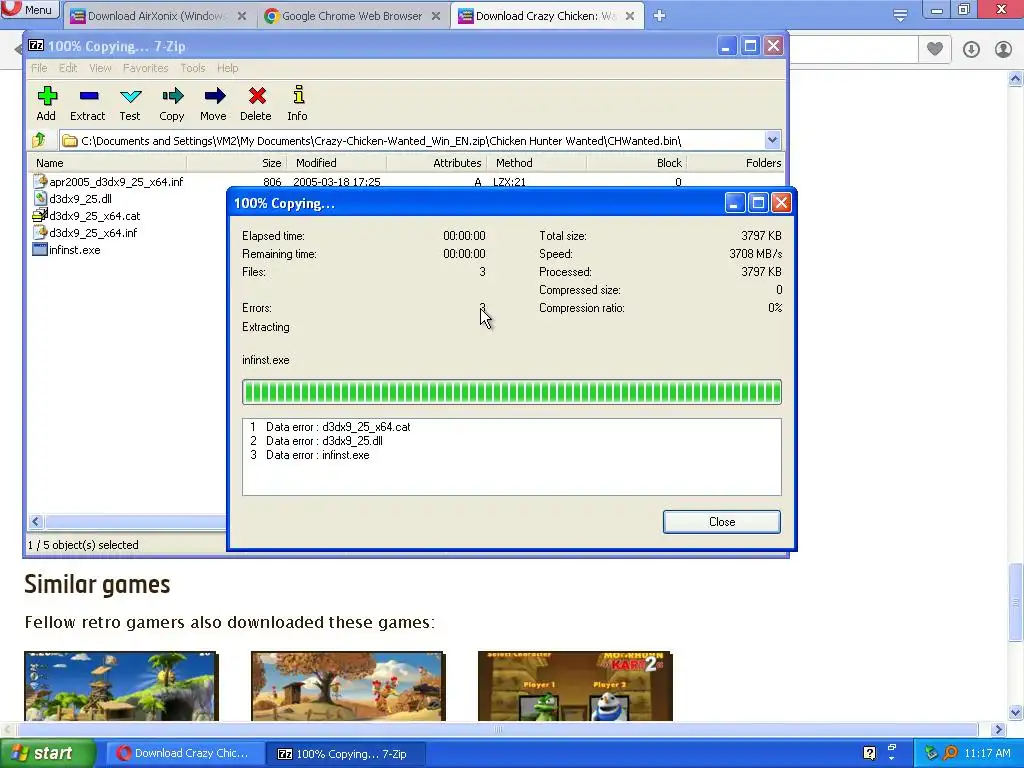Click the Move toolbar icon

coord(214,103)
